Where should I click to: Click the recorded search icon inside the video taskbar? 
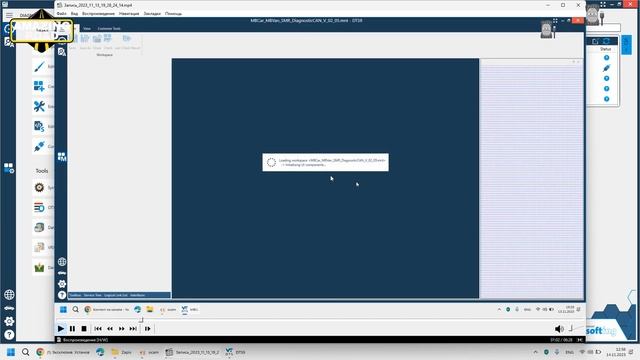pyautogui.click(x=76, y=309)
